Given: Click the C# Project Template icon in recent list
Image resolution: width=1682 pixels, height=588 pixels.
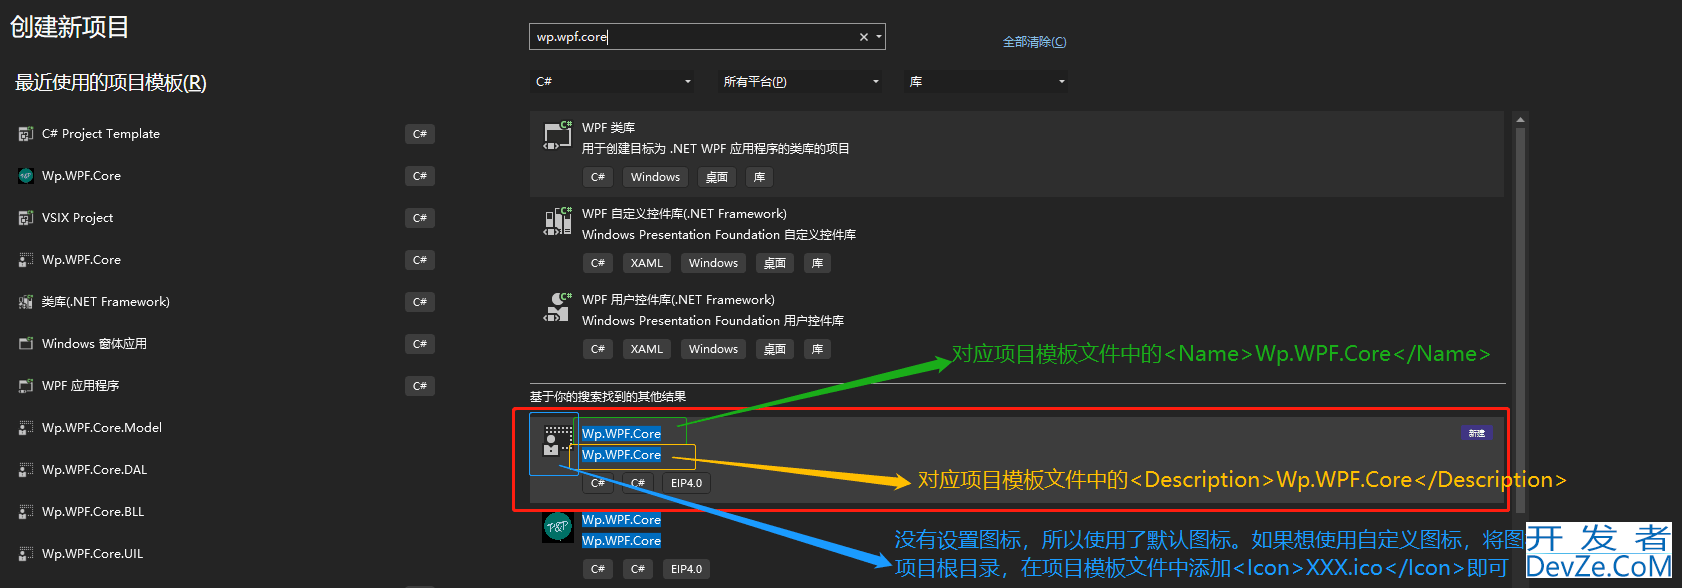Looking at the screenshot, I should click(x=26, y=134).
